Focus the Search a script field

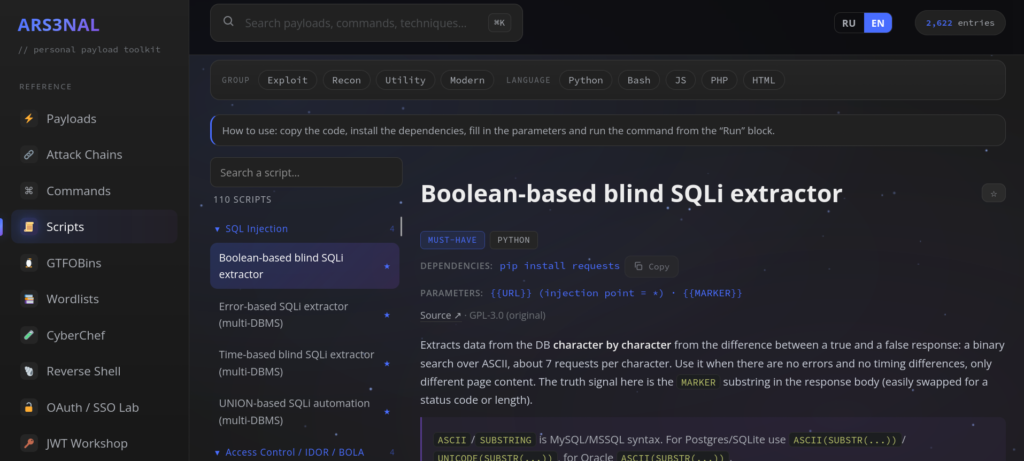click(x=306, y=172)
